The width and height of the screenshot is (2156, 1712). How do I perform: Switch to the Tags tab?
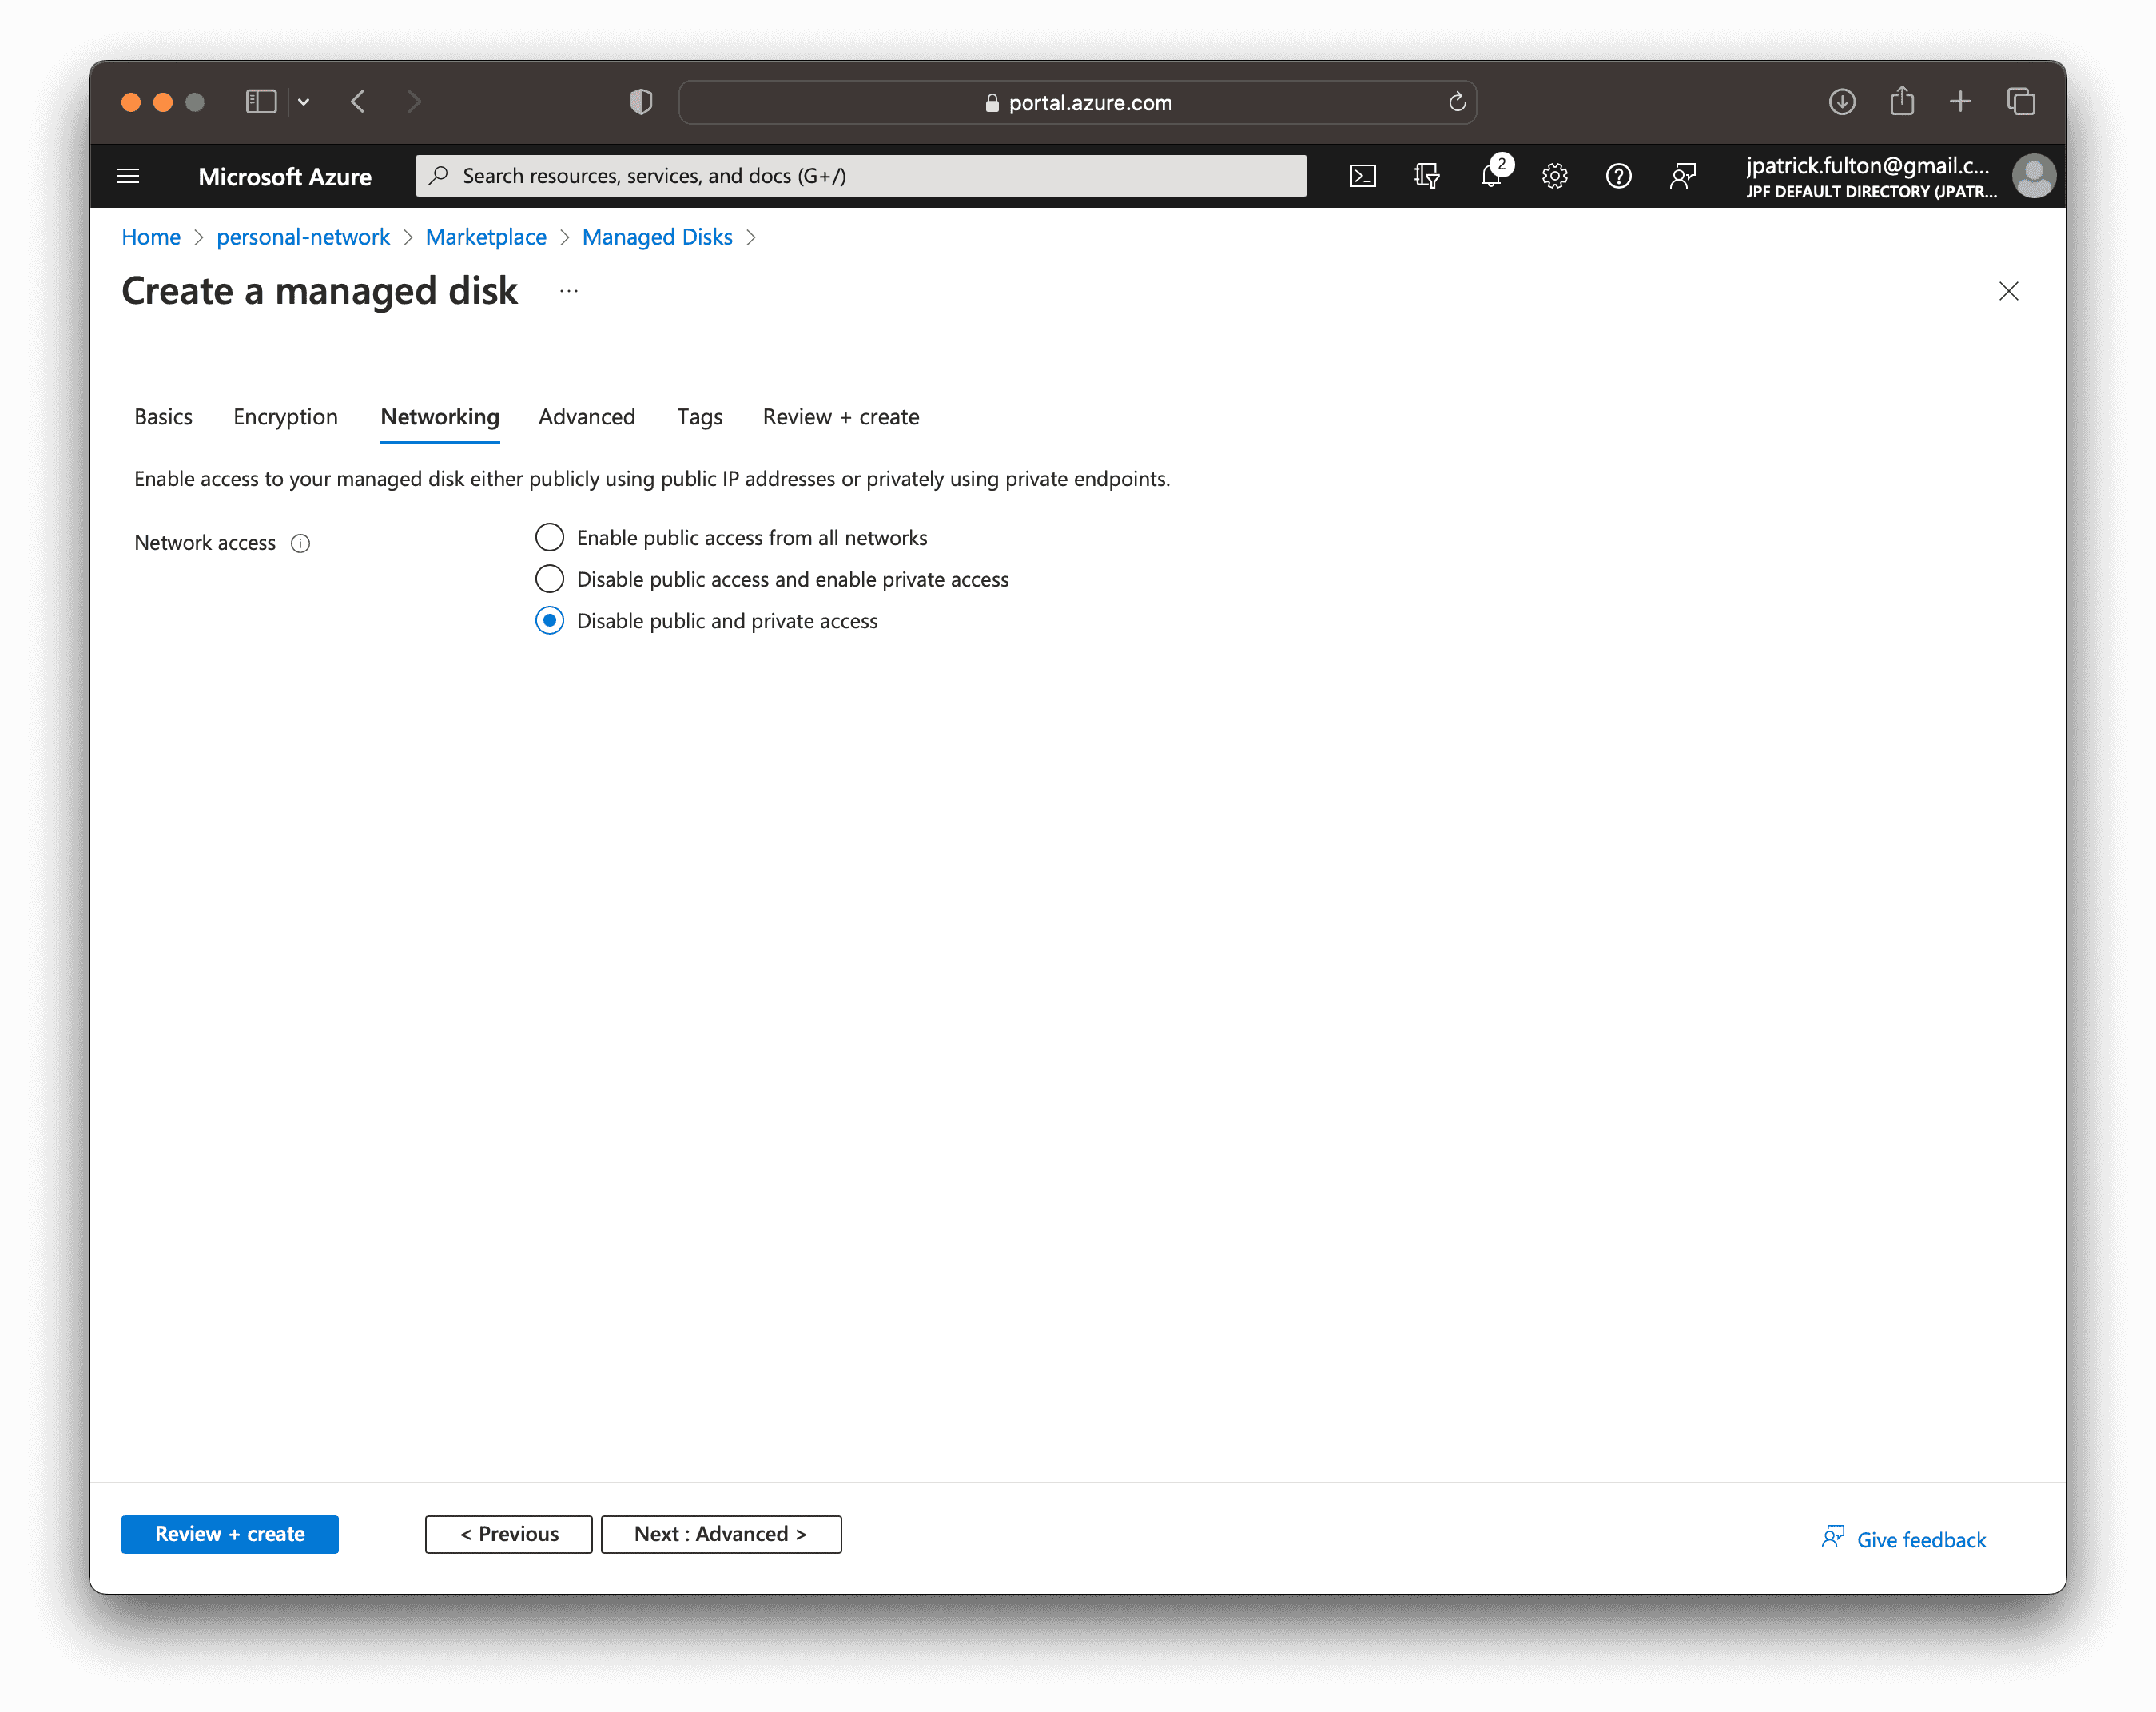[x=699, y=417]
